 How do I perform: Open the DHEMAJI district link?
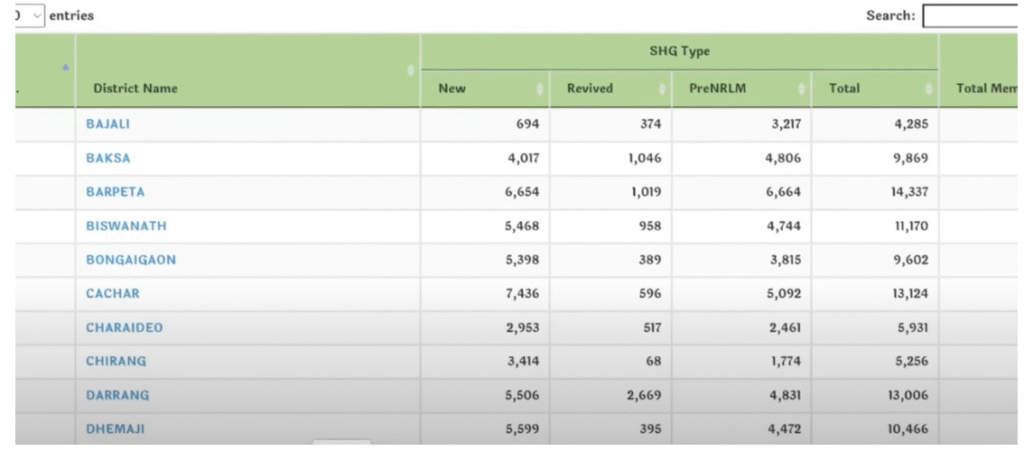click(x=115, y=429)
